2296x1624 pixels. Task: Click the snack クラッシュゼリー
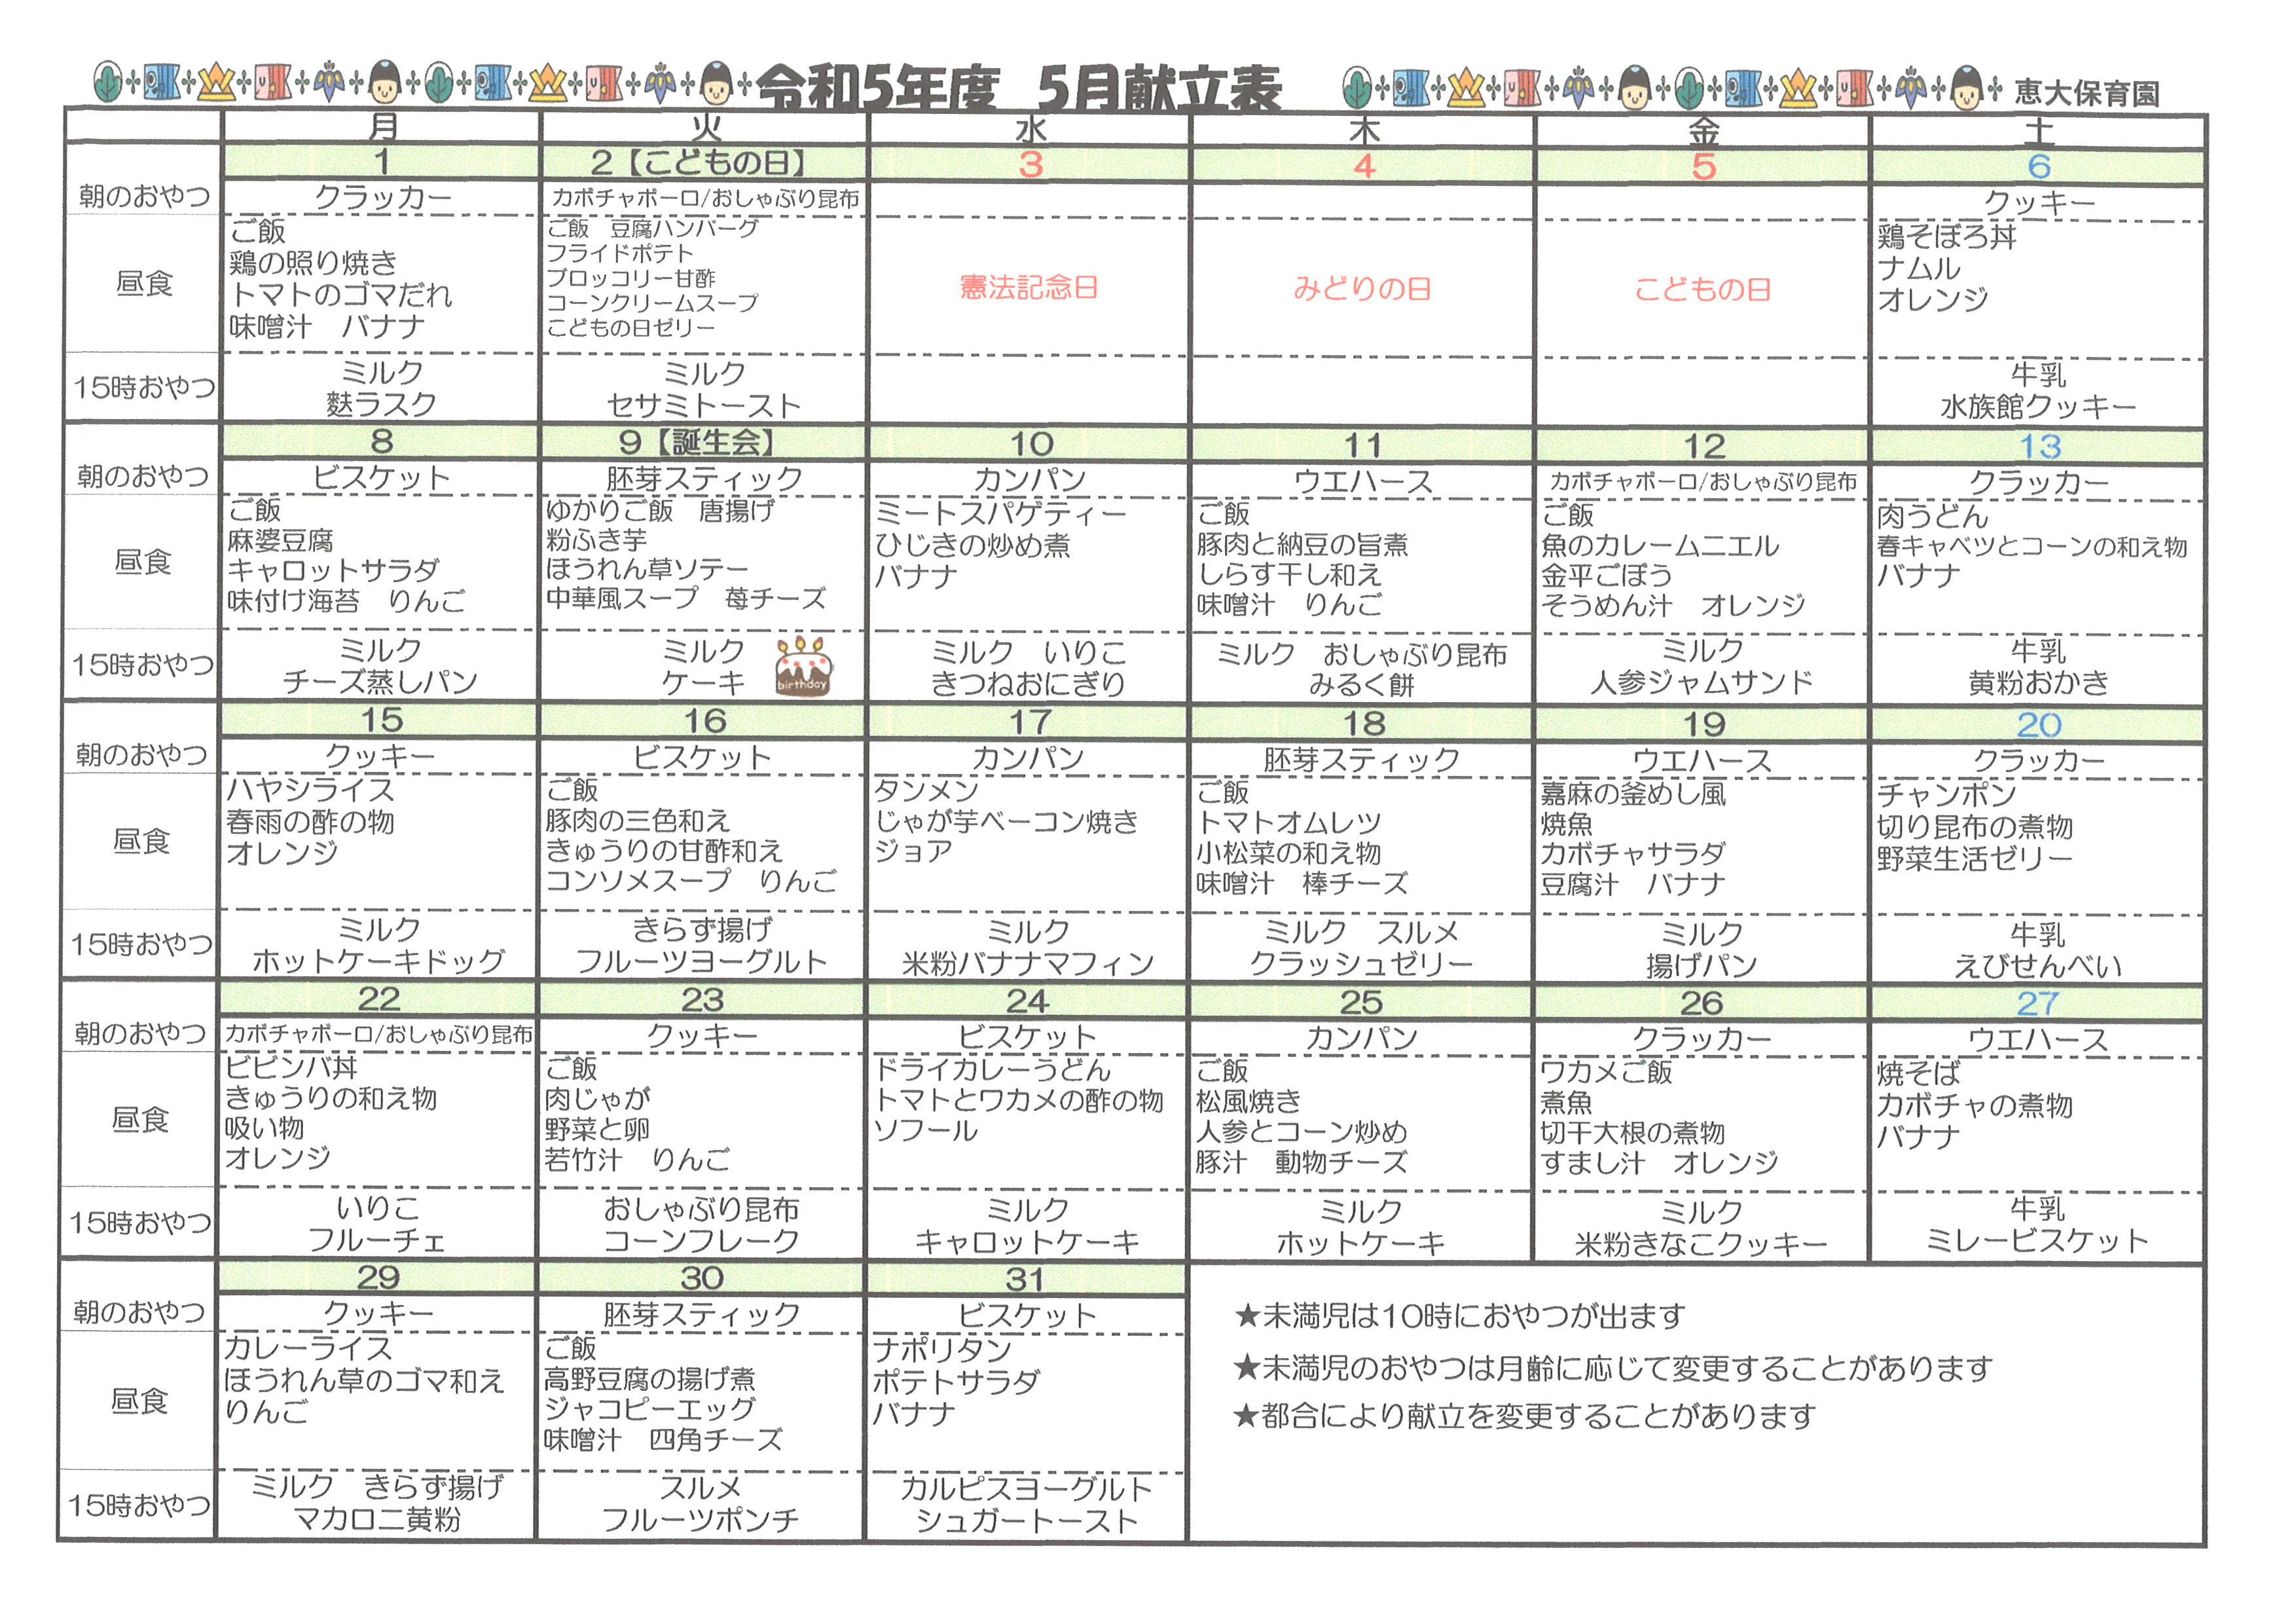tap(1361, 964)
